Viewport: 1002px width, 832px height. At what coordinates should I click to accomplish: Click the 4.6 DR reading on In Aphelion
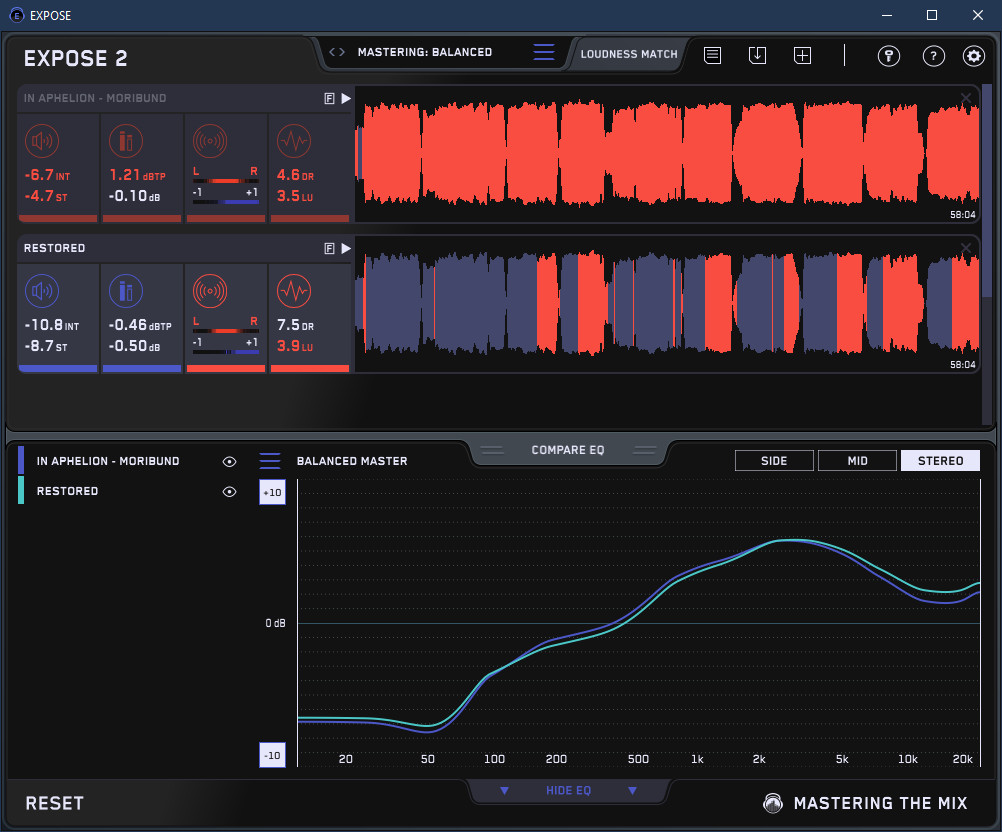pyautogui.click(x=295, y=175)
